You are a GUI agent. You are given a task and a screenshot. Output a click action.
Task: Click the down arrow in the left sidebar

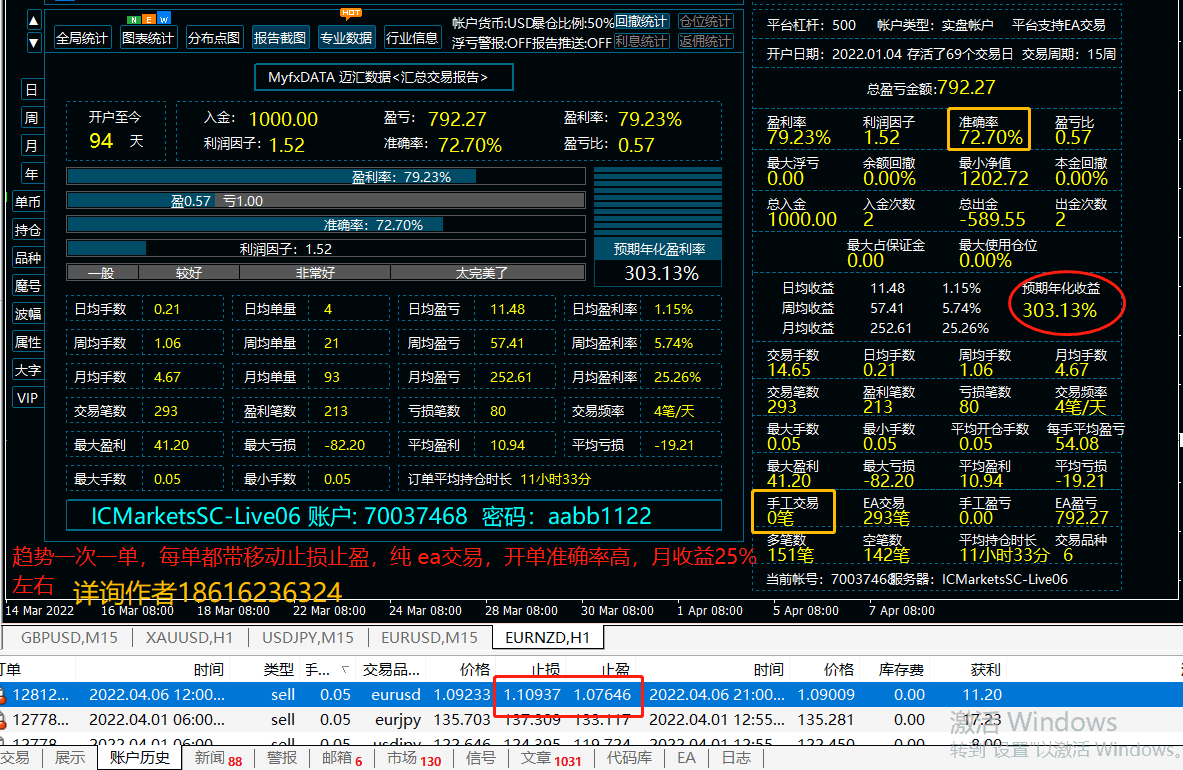pos(33,43)
